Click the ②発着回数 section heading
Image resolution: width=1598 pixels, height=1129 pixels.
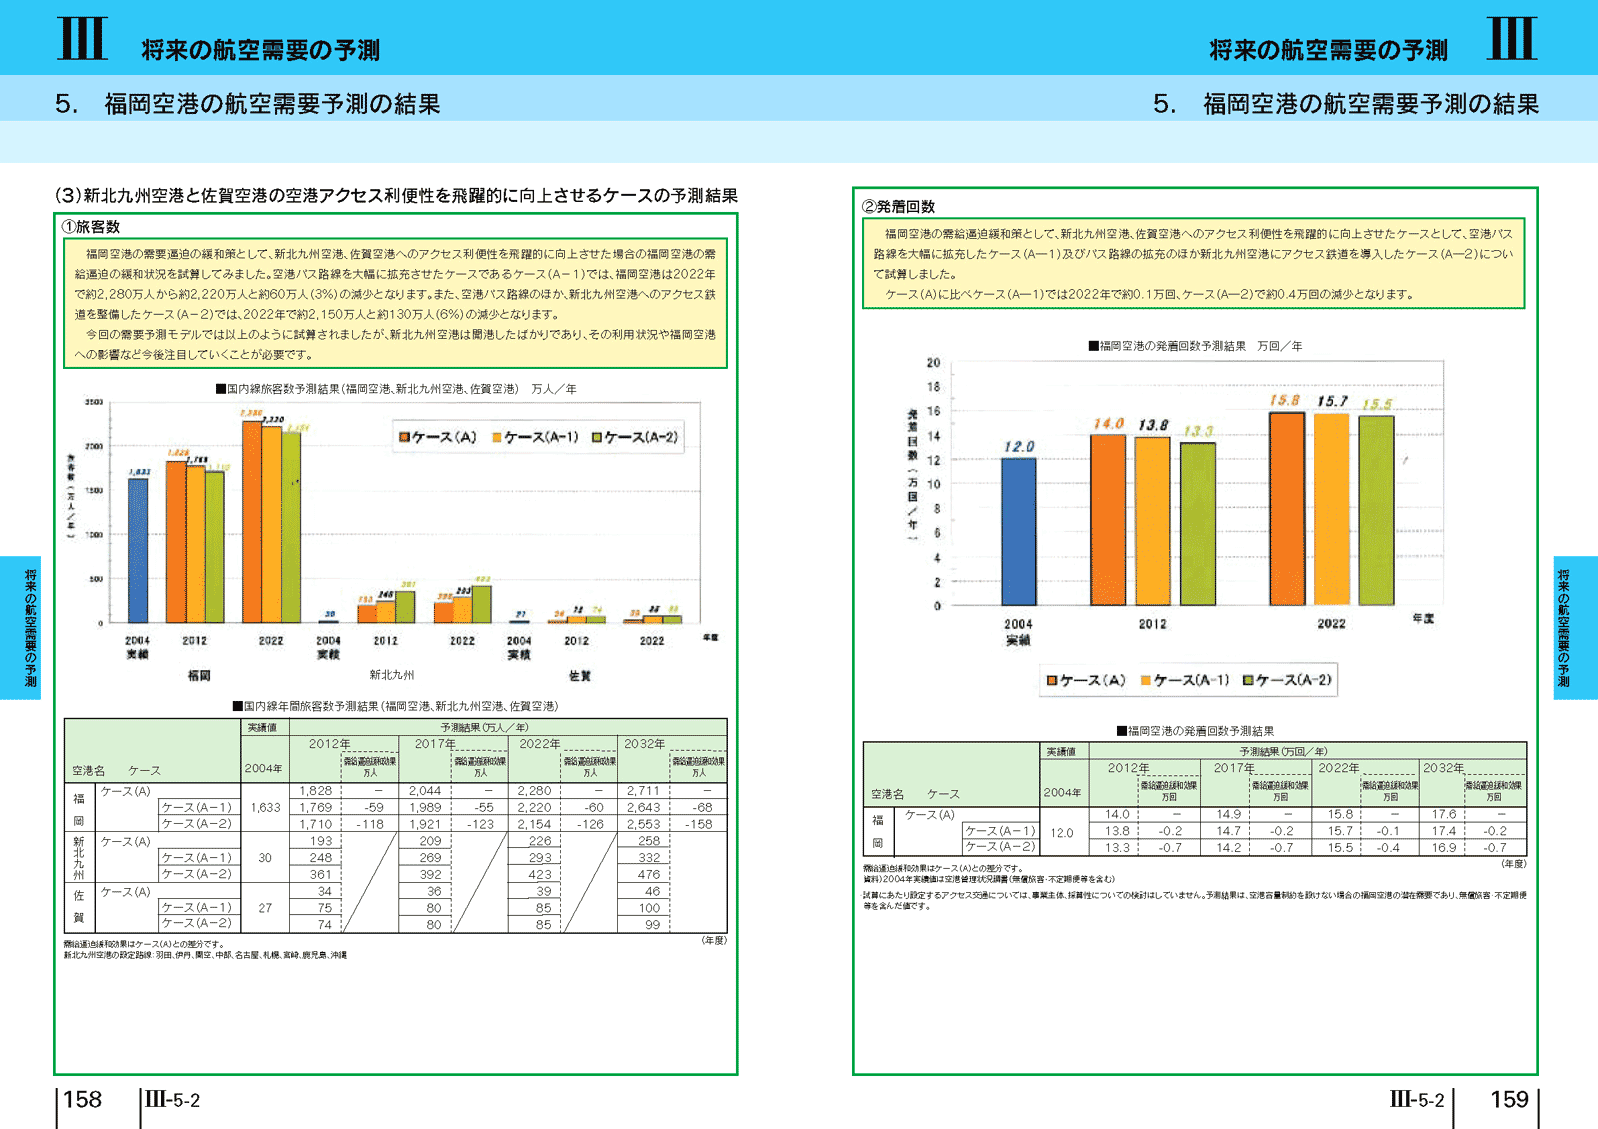point(898,207)
